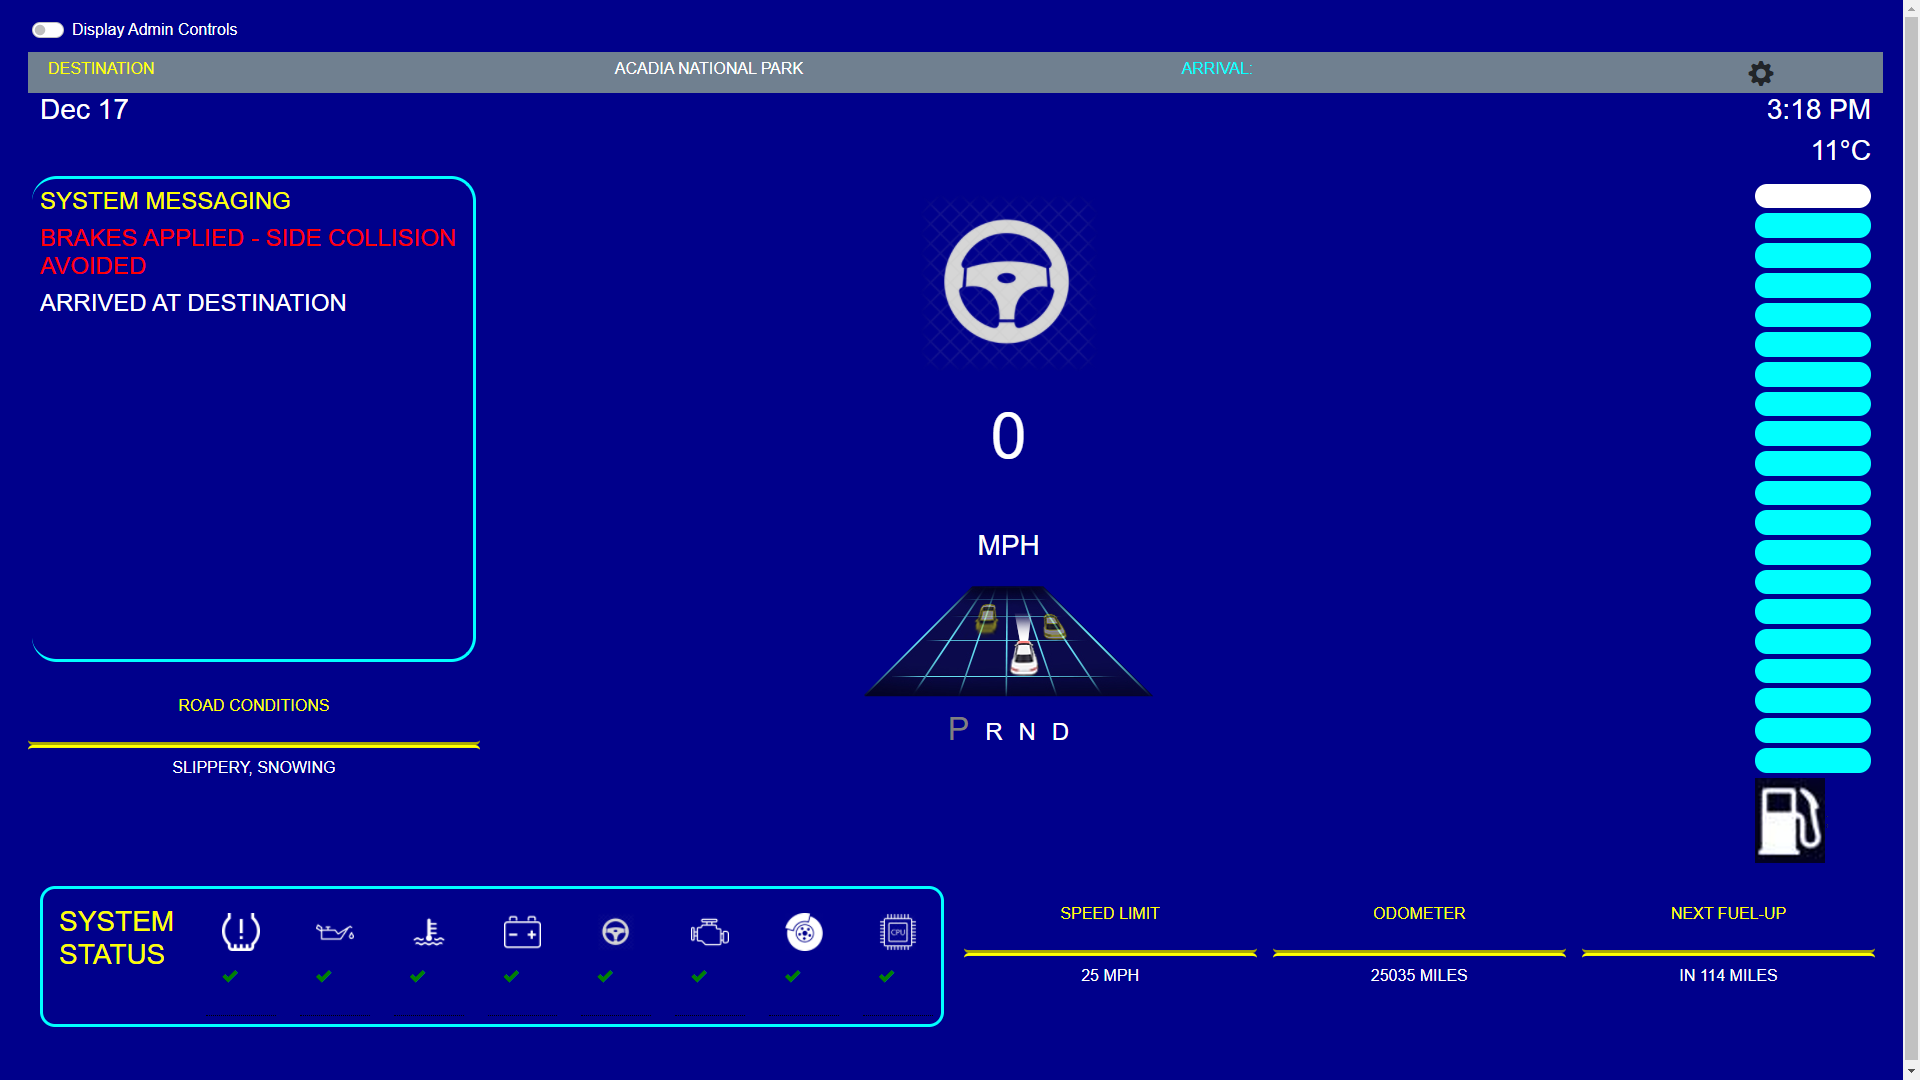Click the 25 MPH speed limit value
Viewport: 1920px width, 1080px height.
[1110, 975]
